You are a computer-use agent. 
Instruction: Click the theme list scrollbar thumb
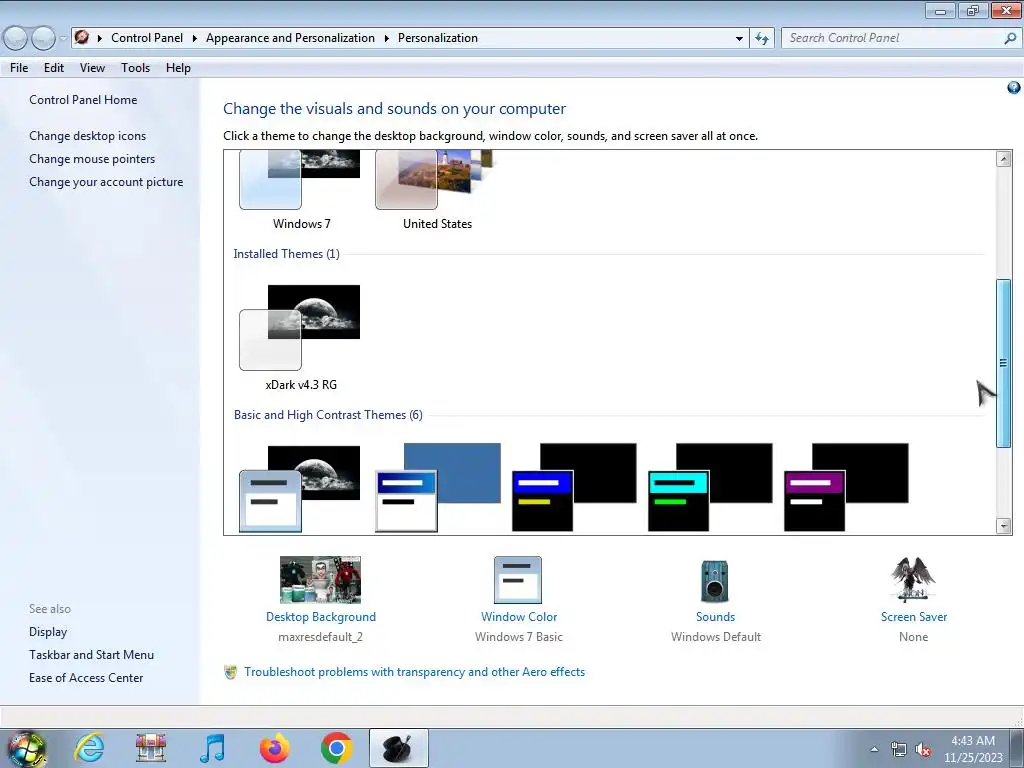tap(1004, 363)
